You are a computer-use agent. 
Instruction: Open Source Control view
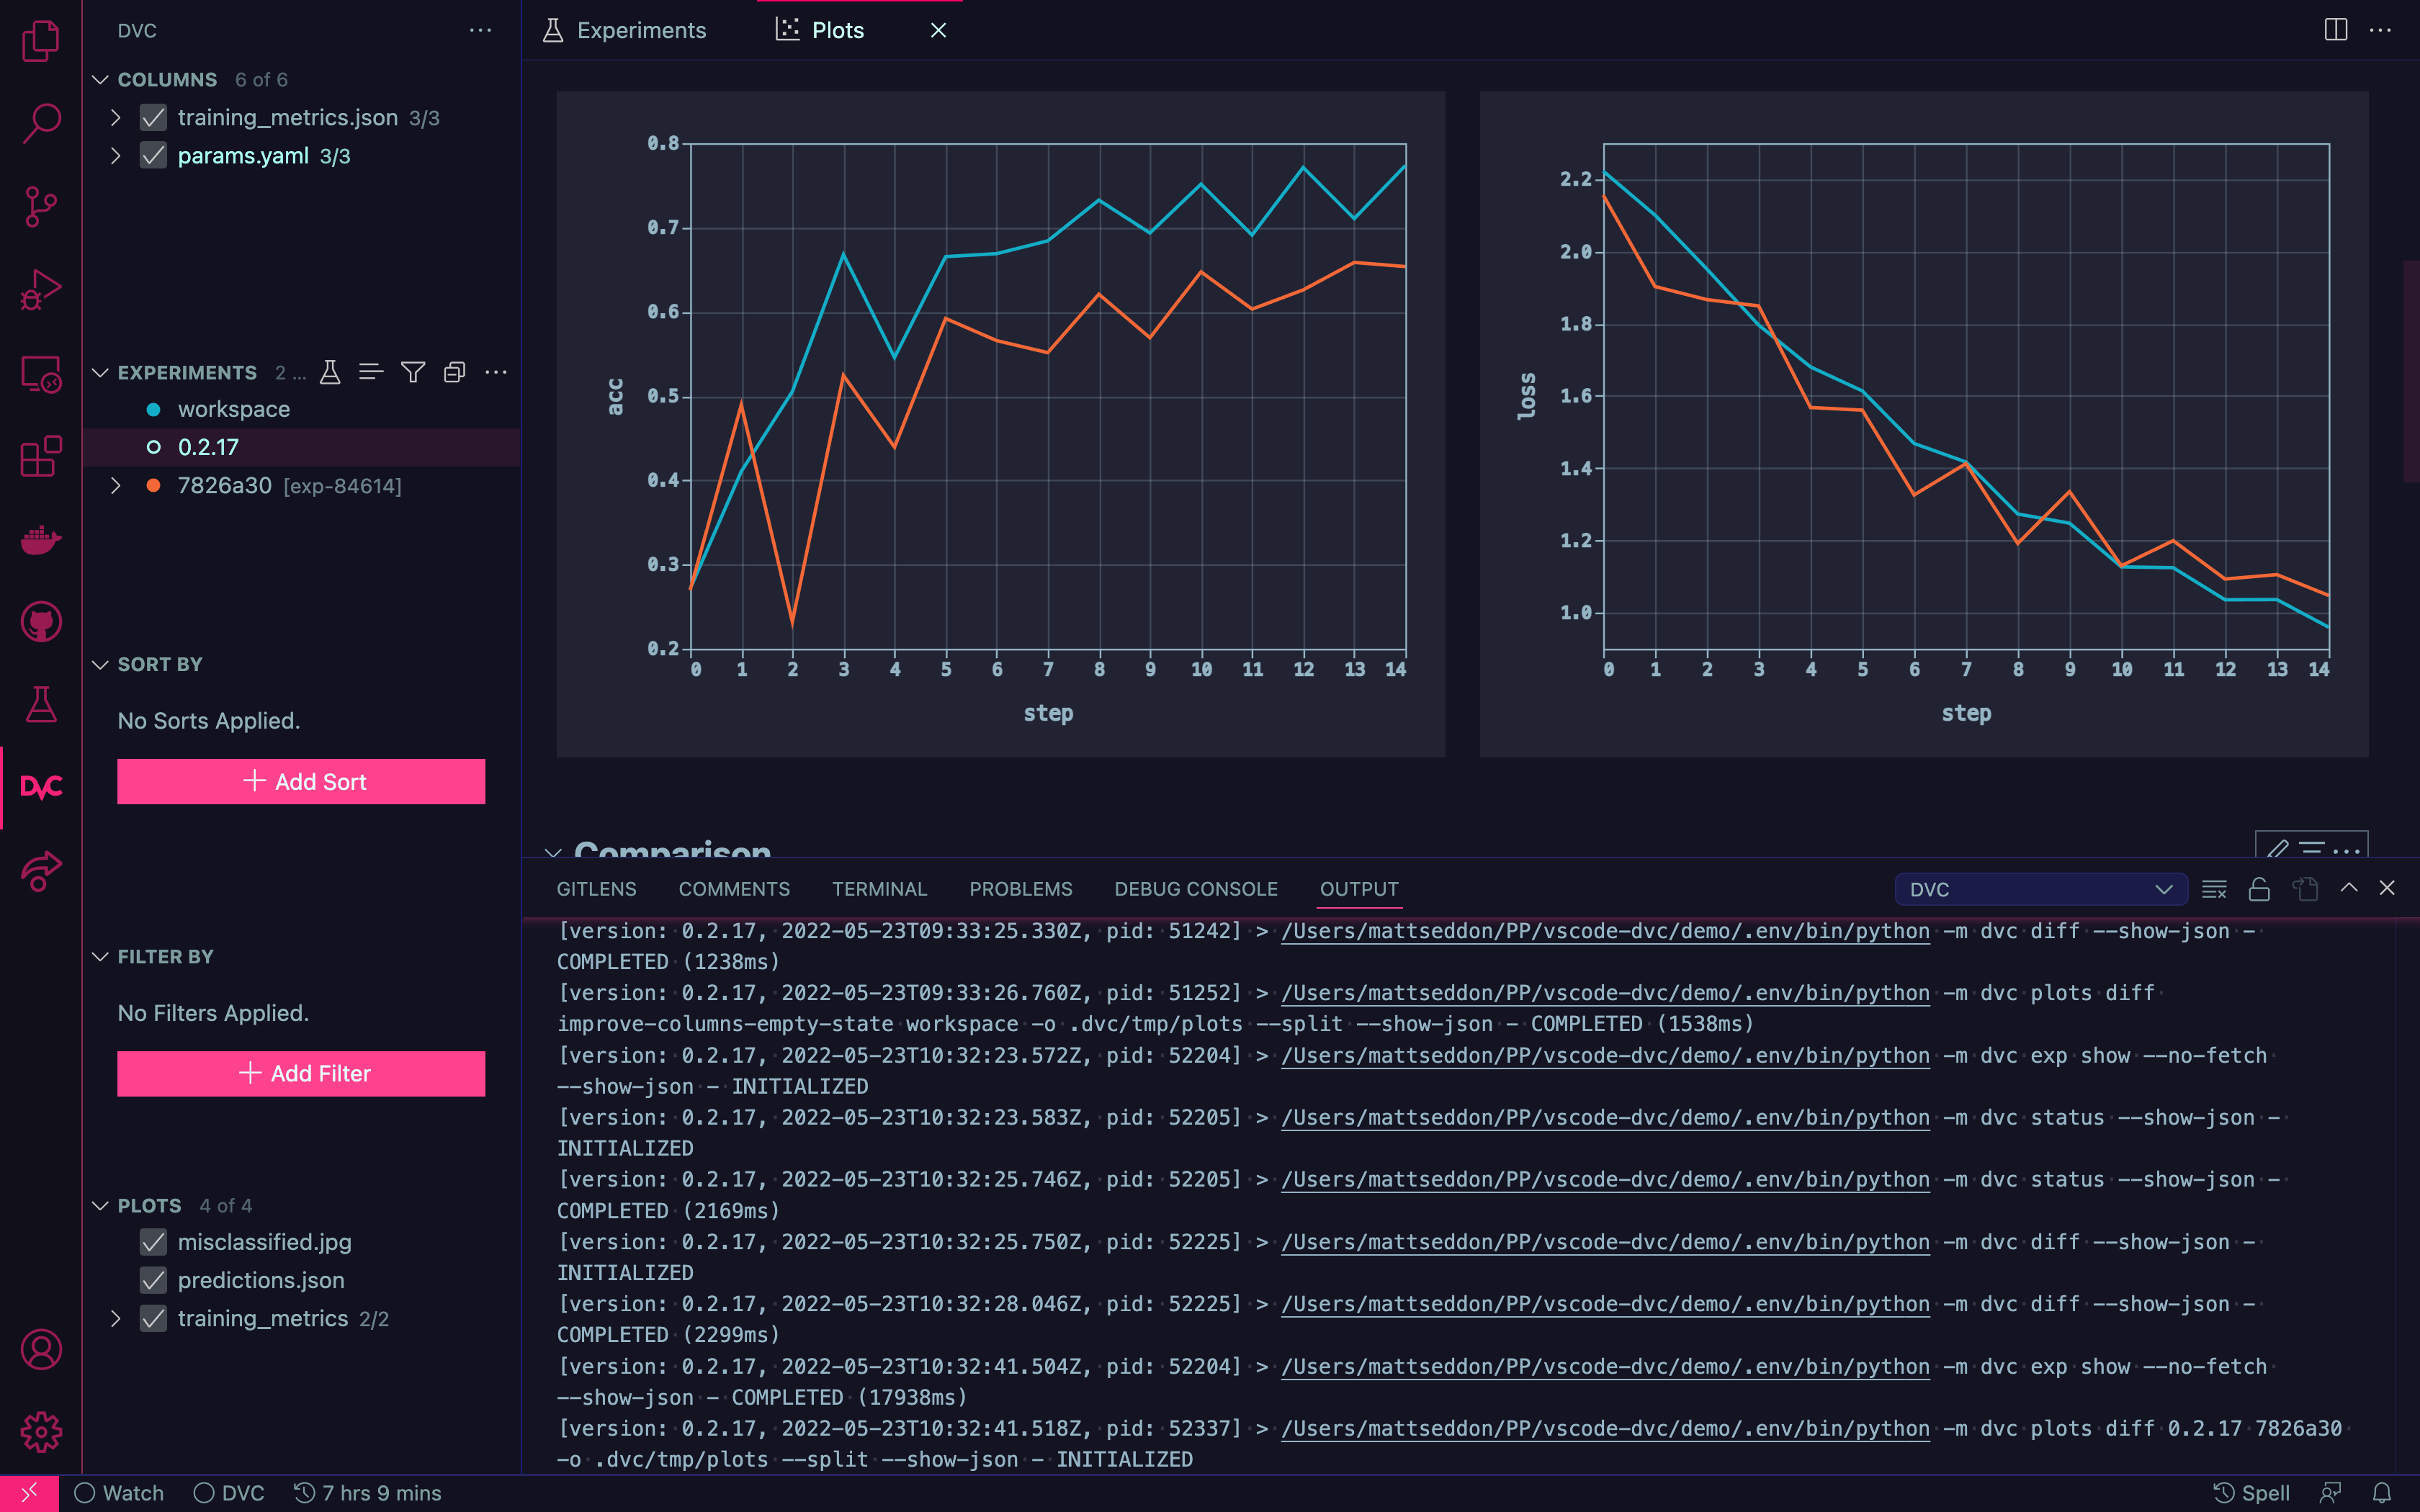coord(41,206)
